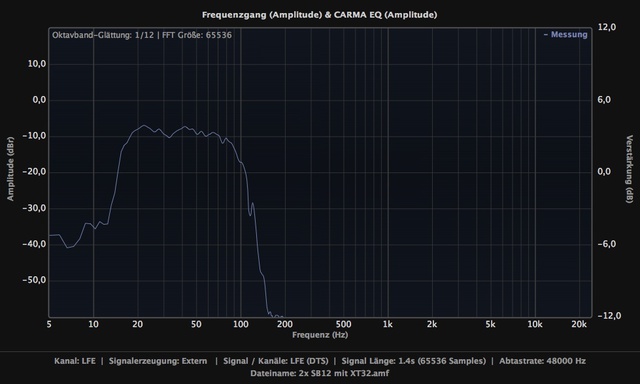This screenshot has height=384, width=640.
Task: Click the Frequenz (Hz) axis label
Action: point(320,335)
